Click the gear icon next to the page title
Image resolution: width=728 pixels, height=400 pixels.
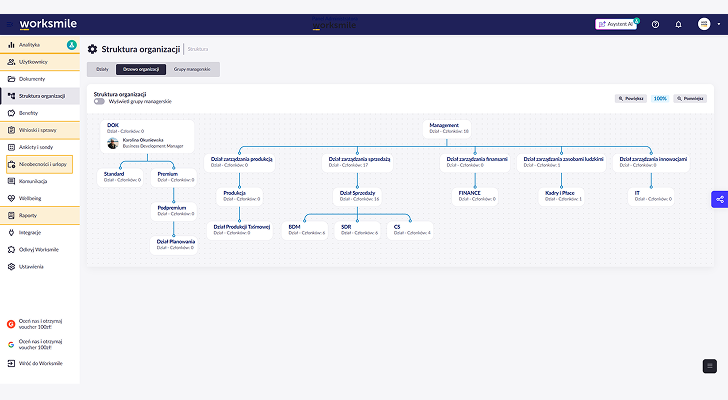[x=92, y=49]
